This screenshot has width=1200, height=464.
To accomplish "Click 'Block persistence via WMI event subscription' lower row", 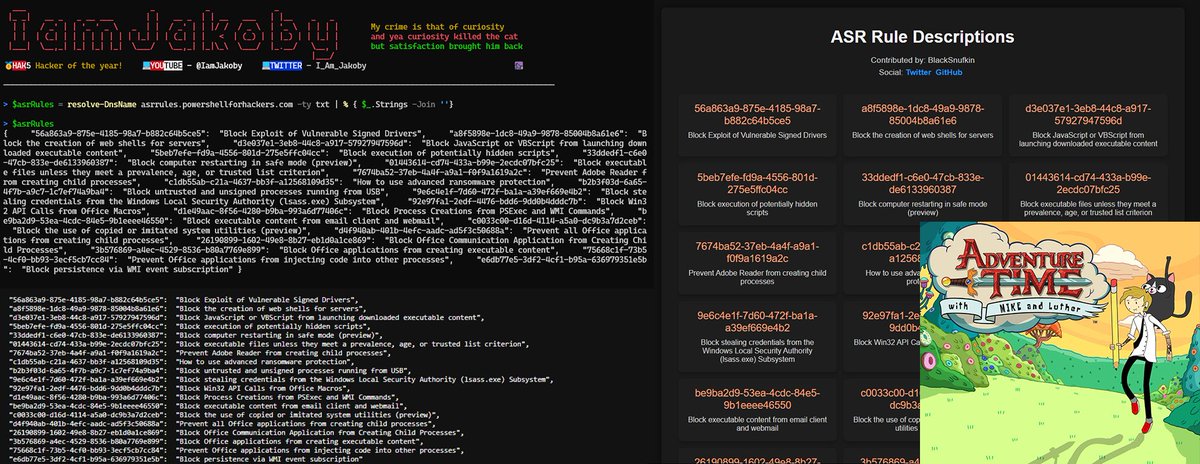I will pyautogui.click(x=270, y=460).
